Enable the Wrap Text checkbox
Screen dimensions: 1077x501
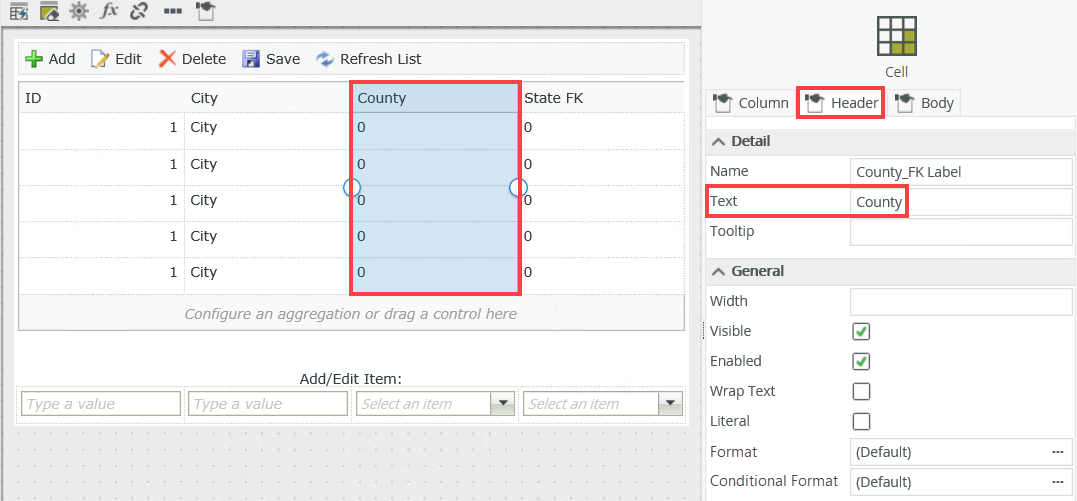(861, 391)
